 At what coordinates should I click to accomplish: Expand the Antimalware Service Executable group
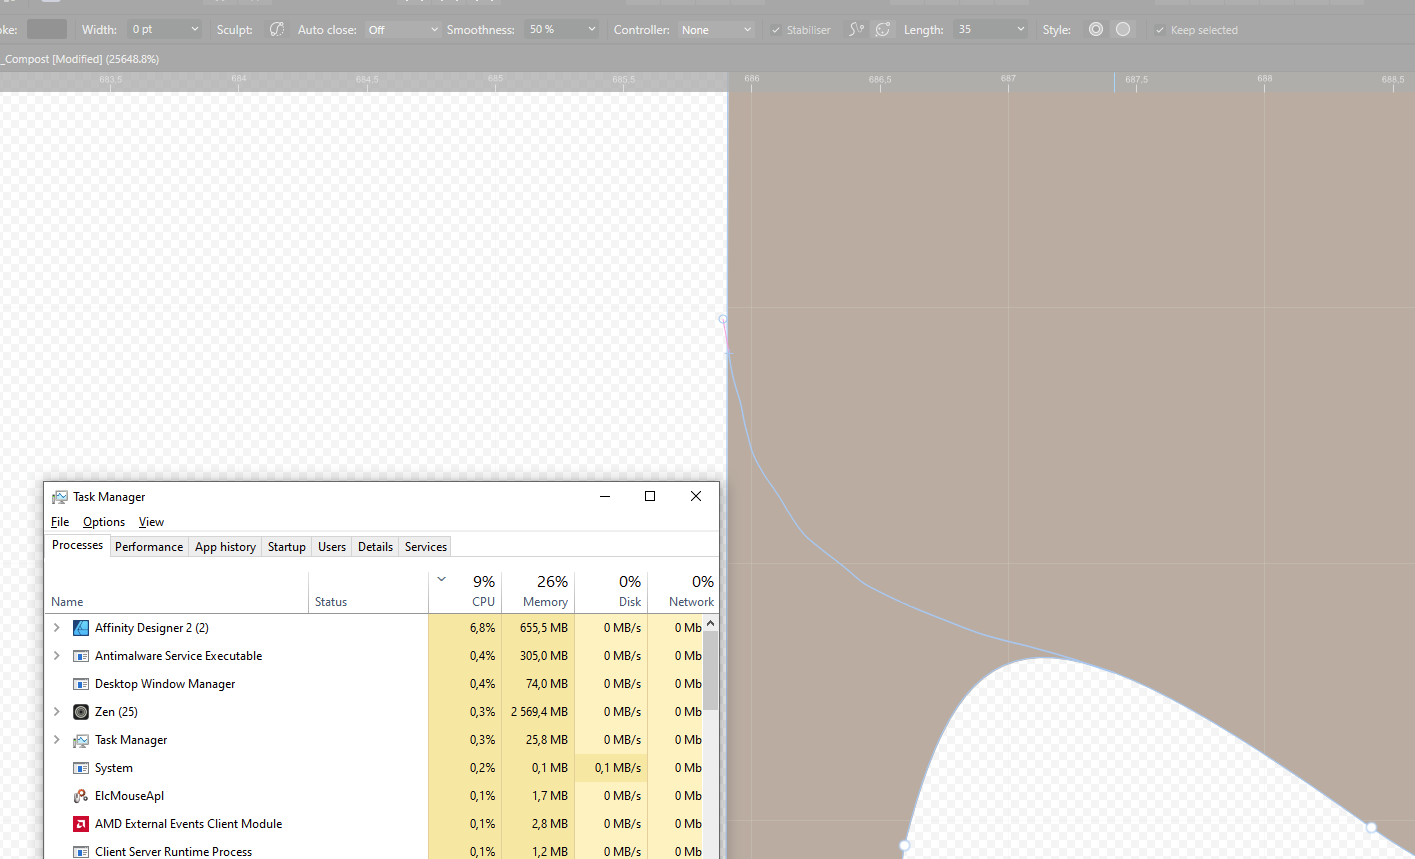coord(57,656)
